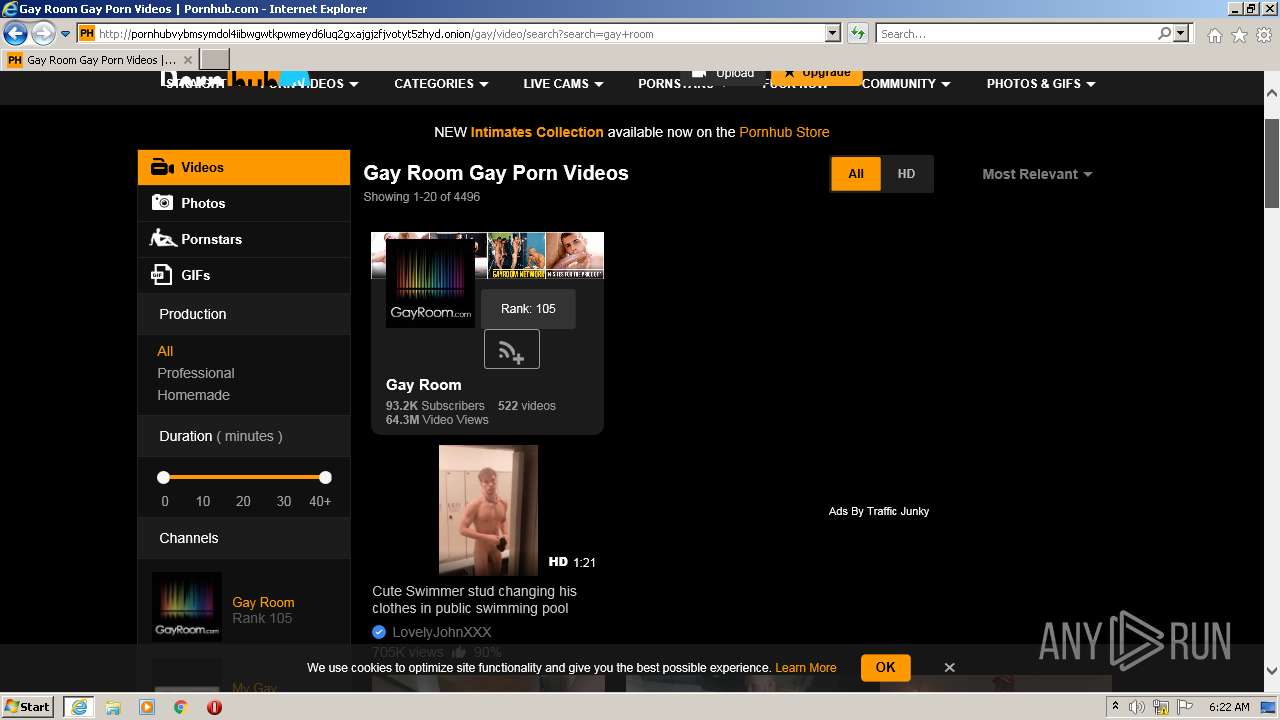Click the Internet Explorer taskbar icon
1280x720 pixels.
[78, 706]
